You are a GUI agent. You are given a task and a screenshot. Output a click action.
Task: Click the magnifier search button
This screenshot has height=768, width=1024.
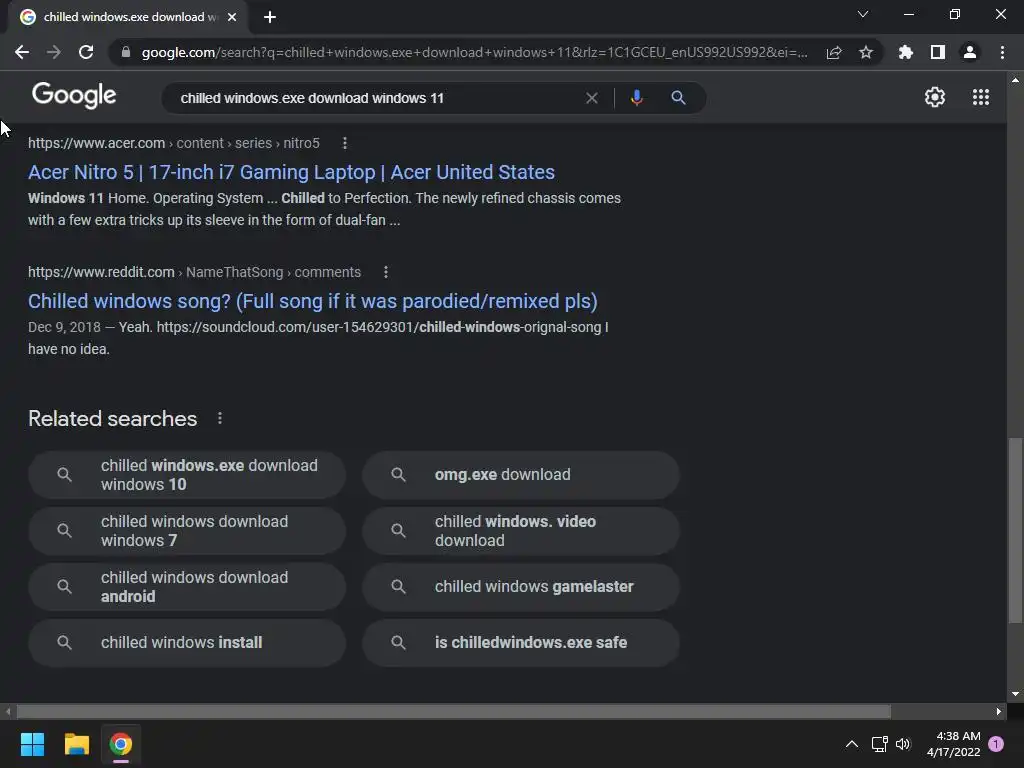click(679, 98)
